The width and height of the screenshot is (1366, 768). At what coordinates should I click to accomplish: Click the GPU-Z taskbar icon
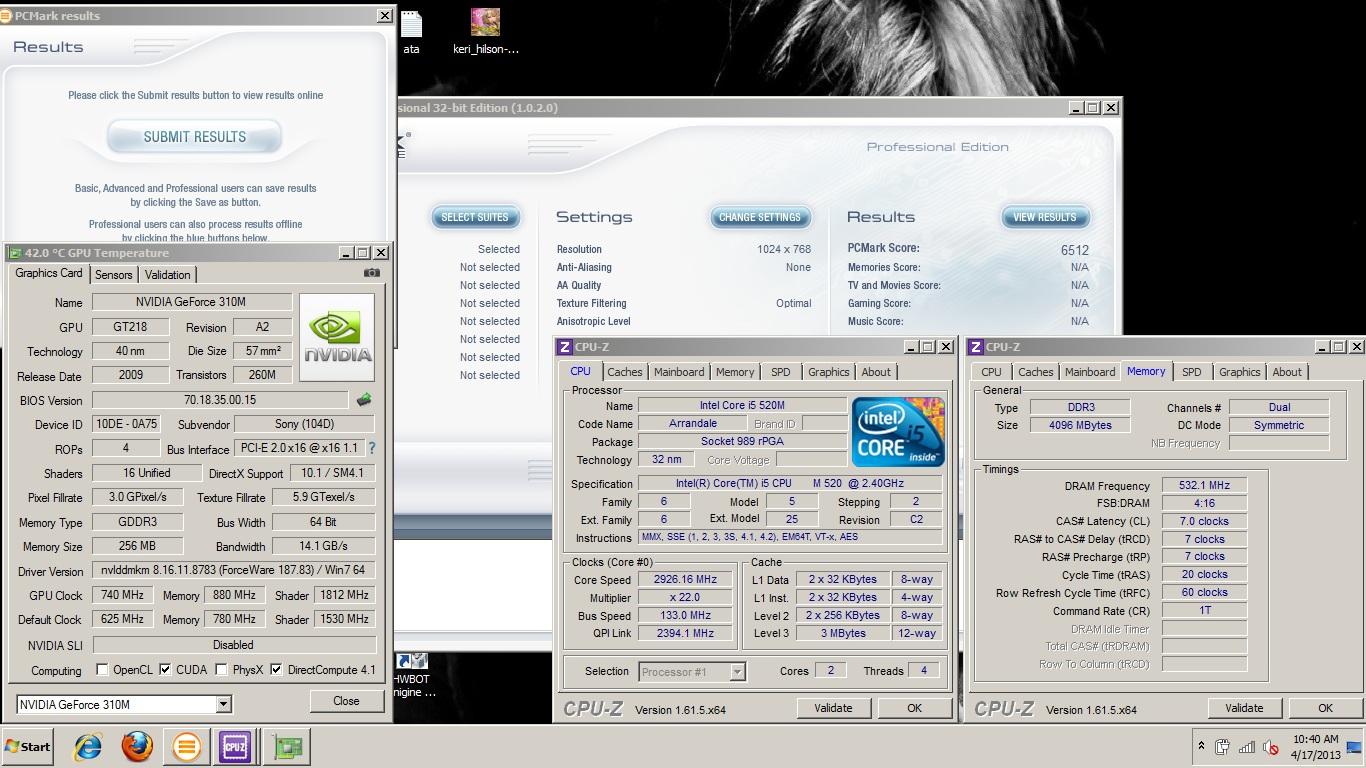(286, 747)
